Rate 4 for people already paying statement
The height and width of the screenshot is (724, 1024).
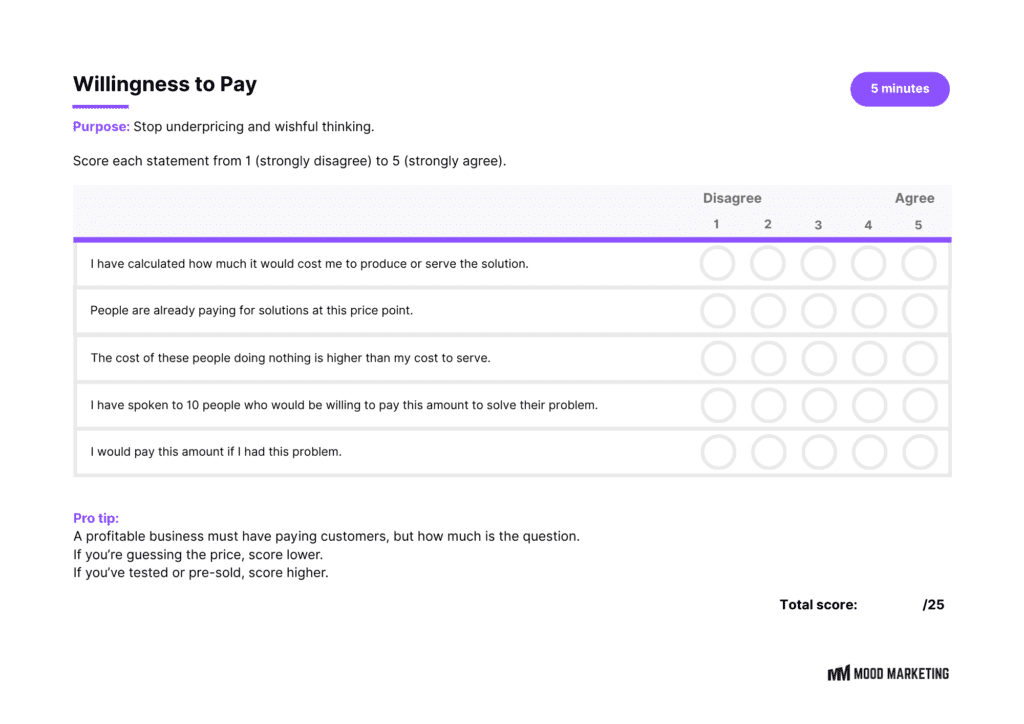click(x=869, y=311)
